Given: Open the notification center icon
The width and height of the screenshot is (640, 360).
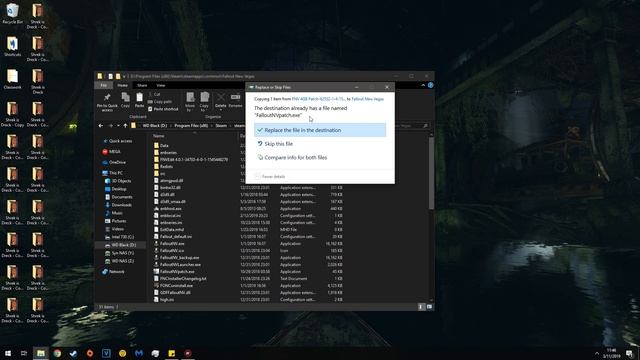Looking at the screenshot, I should click(630, 353).
